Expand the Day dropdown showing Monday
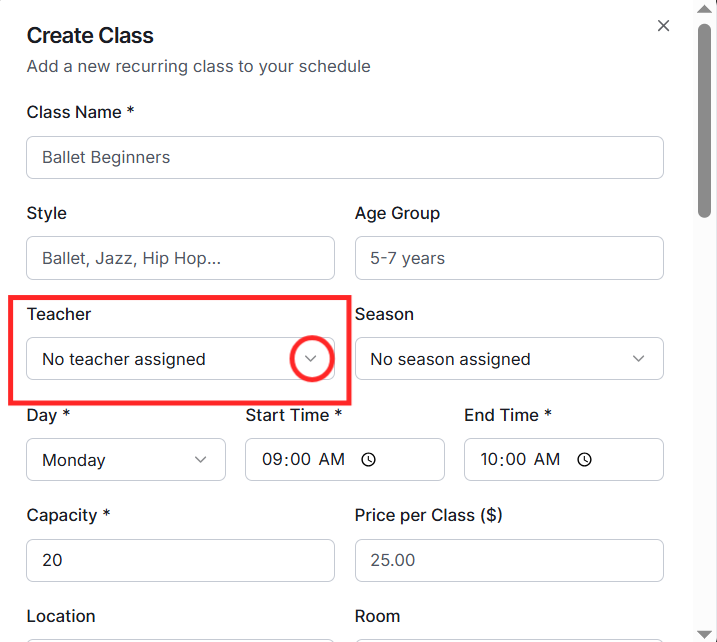Screen dimensions: 717x642 coord(125,460)
